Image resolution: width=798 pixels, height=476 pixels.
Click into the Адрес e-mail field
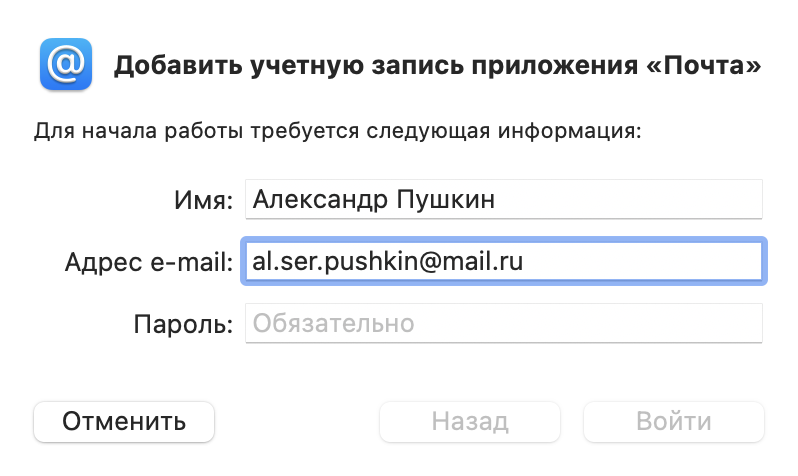point(503,261)
